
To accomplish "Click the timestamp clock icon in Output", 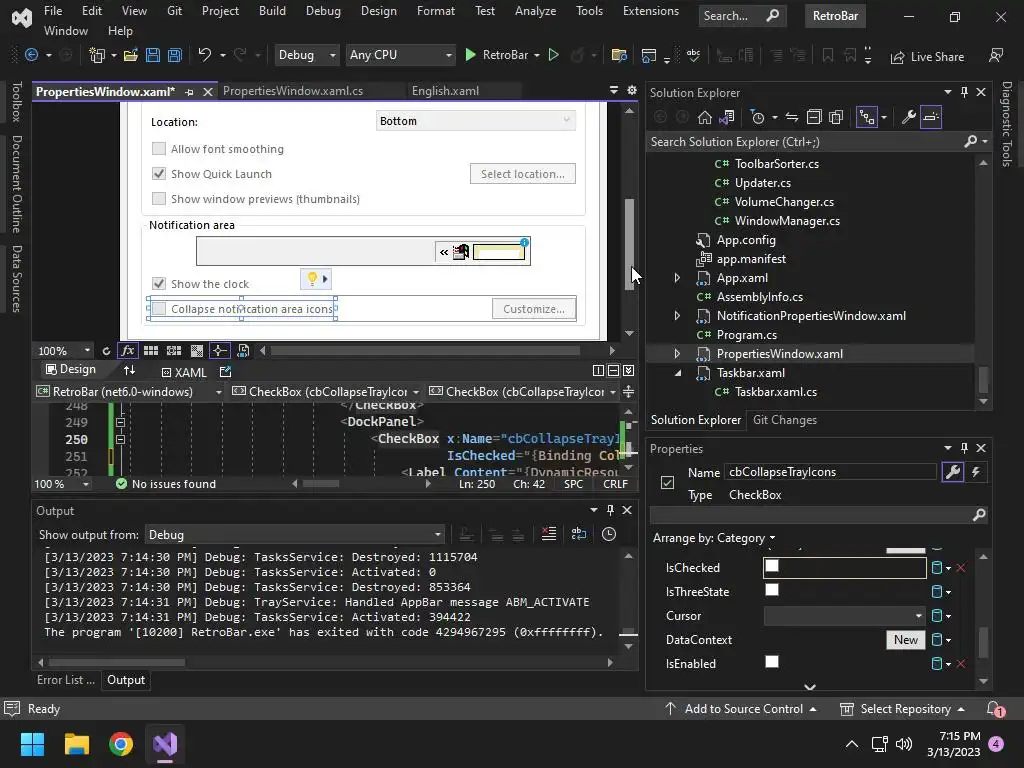I will (609, 534).
